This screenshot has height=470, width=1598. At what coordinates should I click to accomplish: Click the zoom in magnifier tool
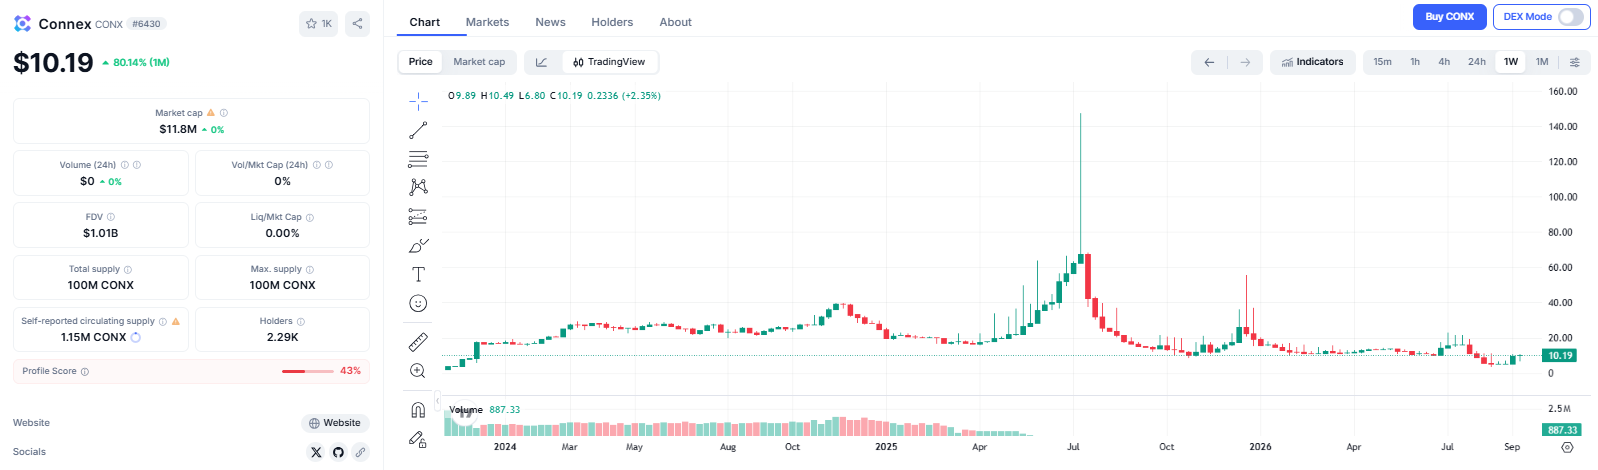click(x=418, y=371)
